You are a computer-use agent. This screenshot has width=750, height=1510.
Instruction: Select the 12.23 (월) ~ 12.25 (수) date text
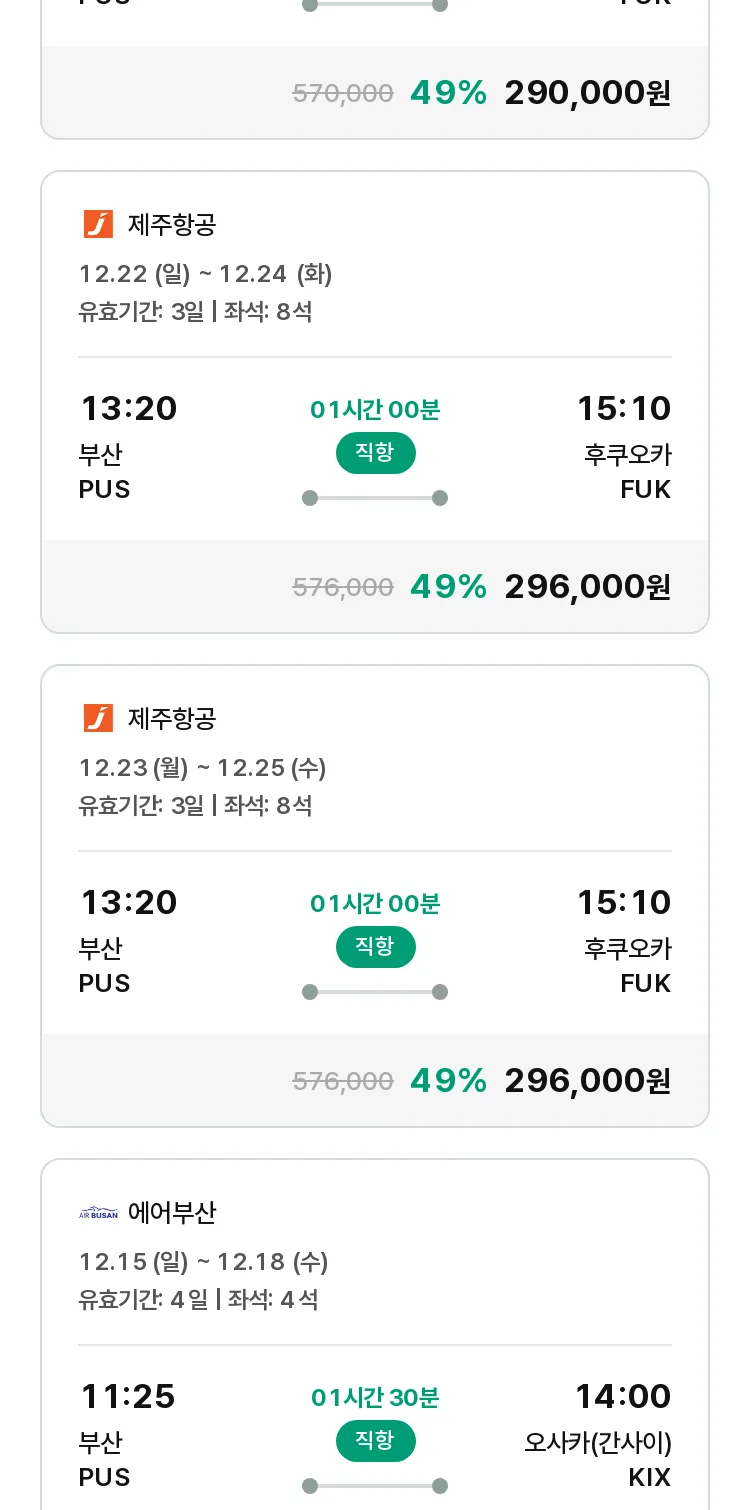point(203,768)
